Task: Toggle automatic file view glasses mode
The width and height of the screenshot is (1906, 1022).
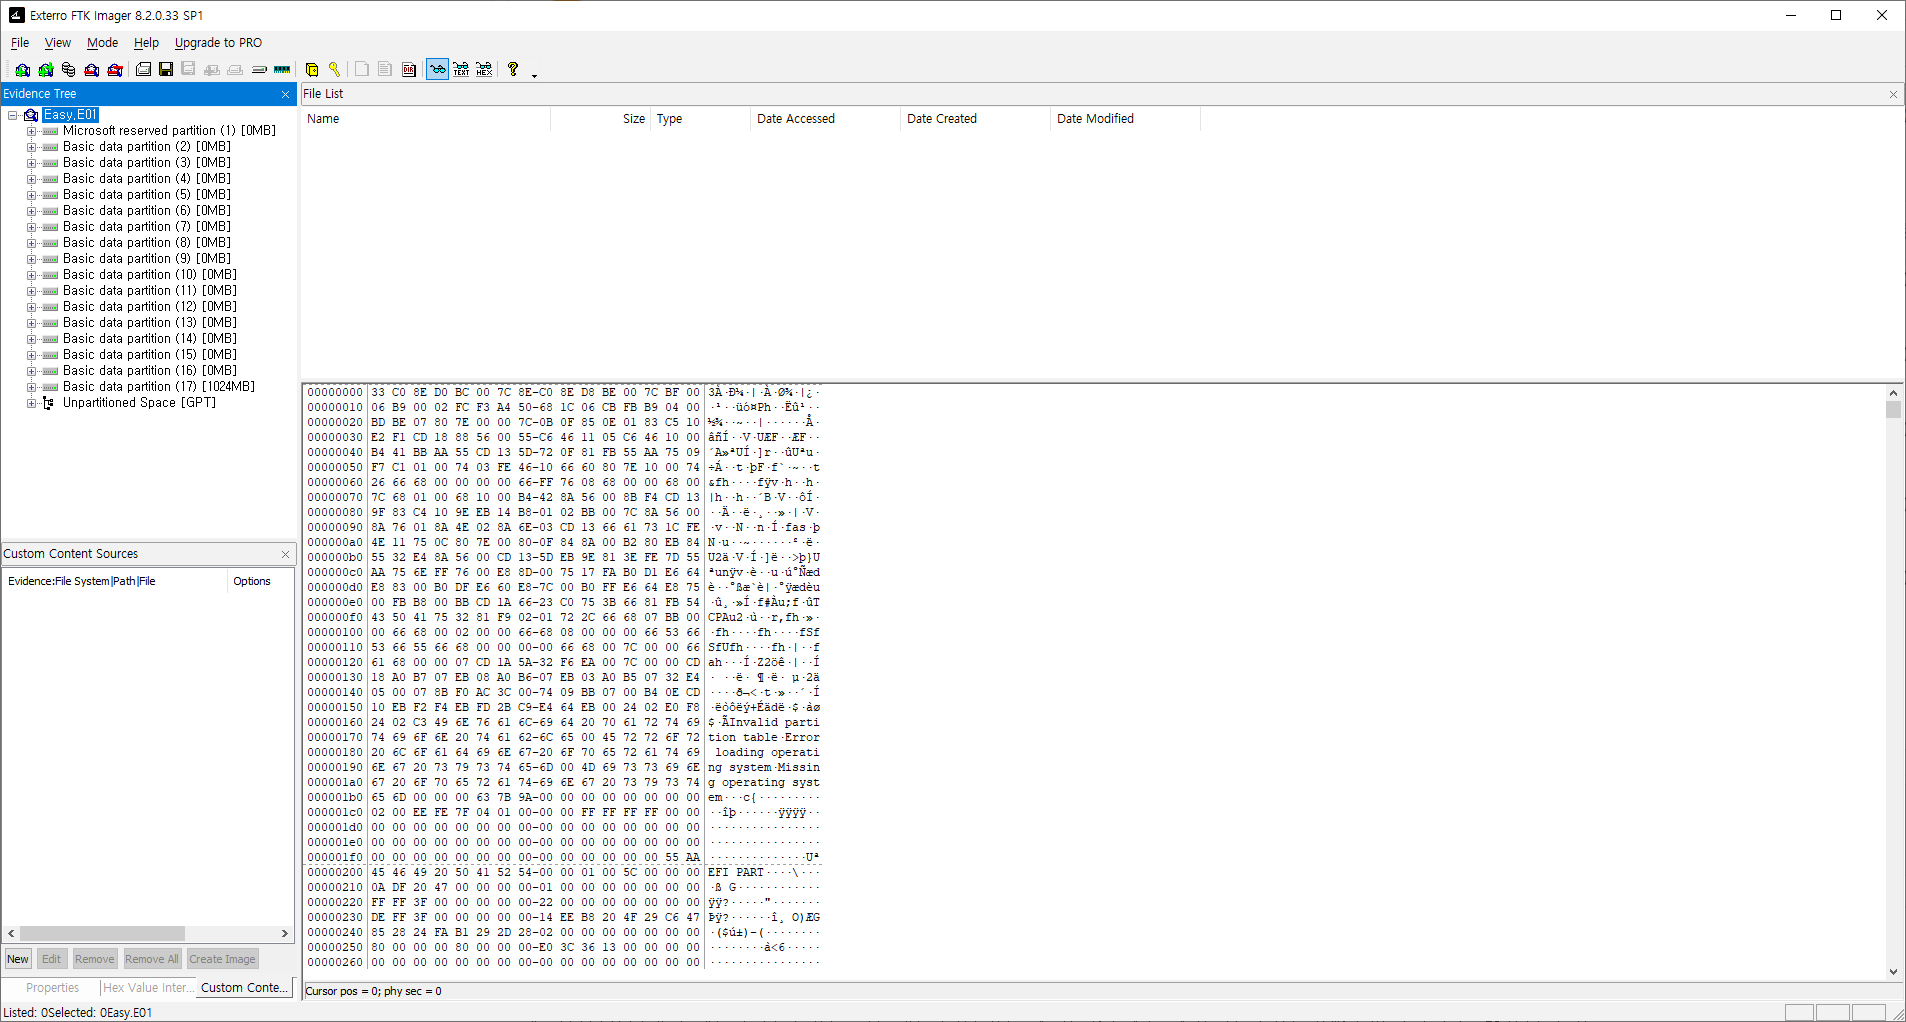Action: click(437, 70)
